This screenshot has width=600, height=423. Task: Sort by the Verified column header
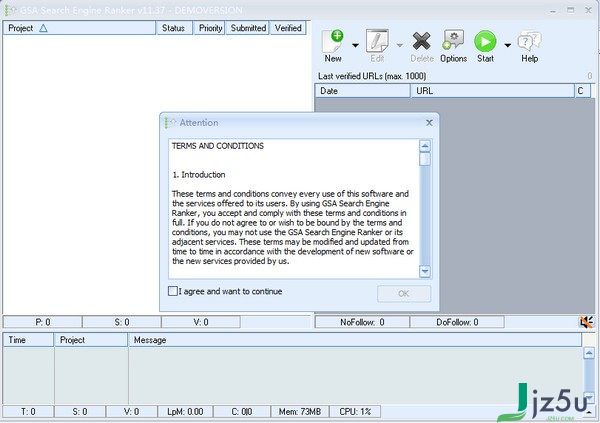pyautogui.click(x=288, y=28)
